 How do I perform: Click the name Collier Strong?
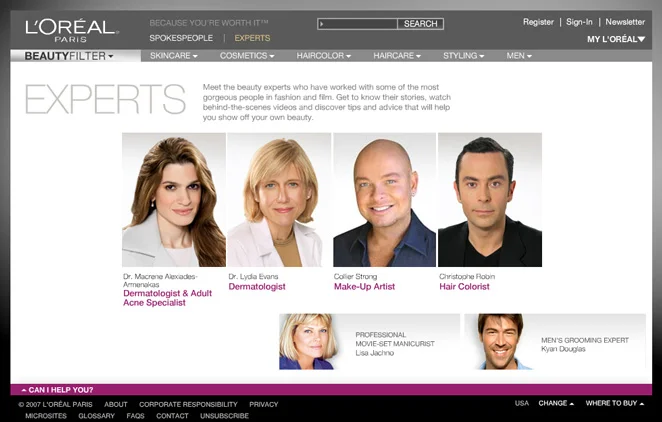tap(355, 276)
